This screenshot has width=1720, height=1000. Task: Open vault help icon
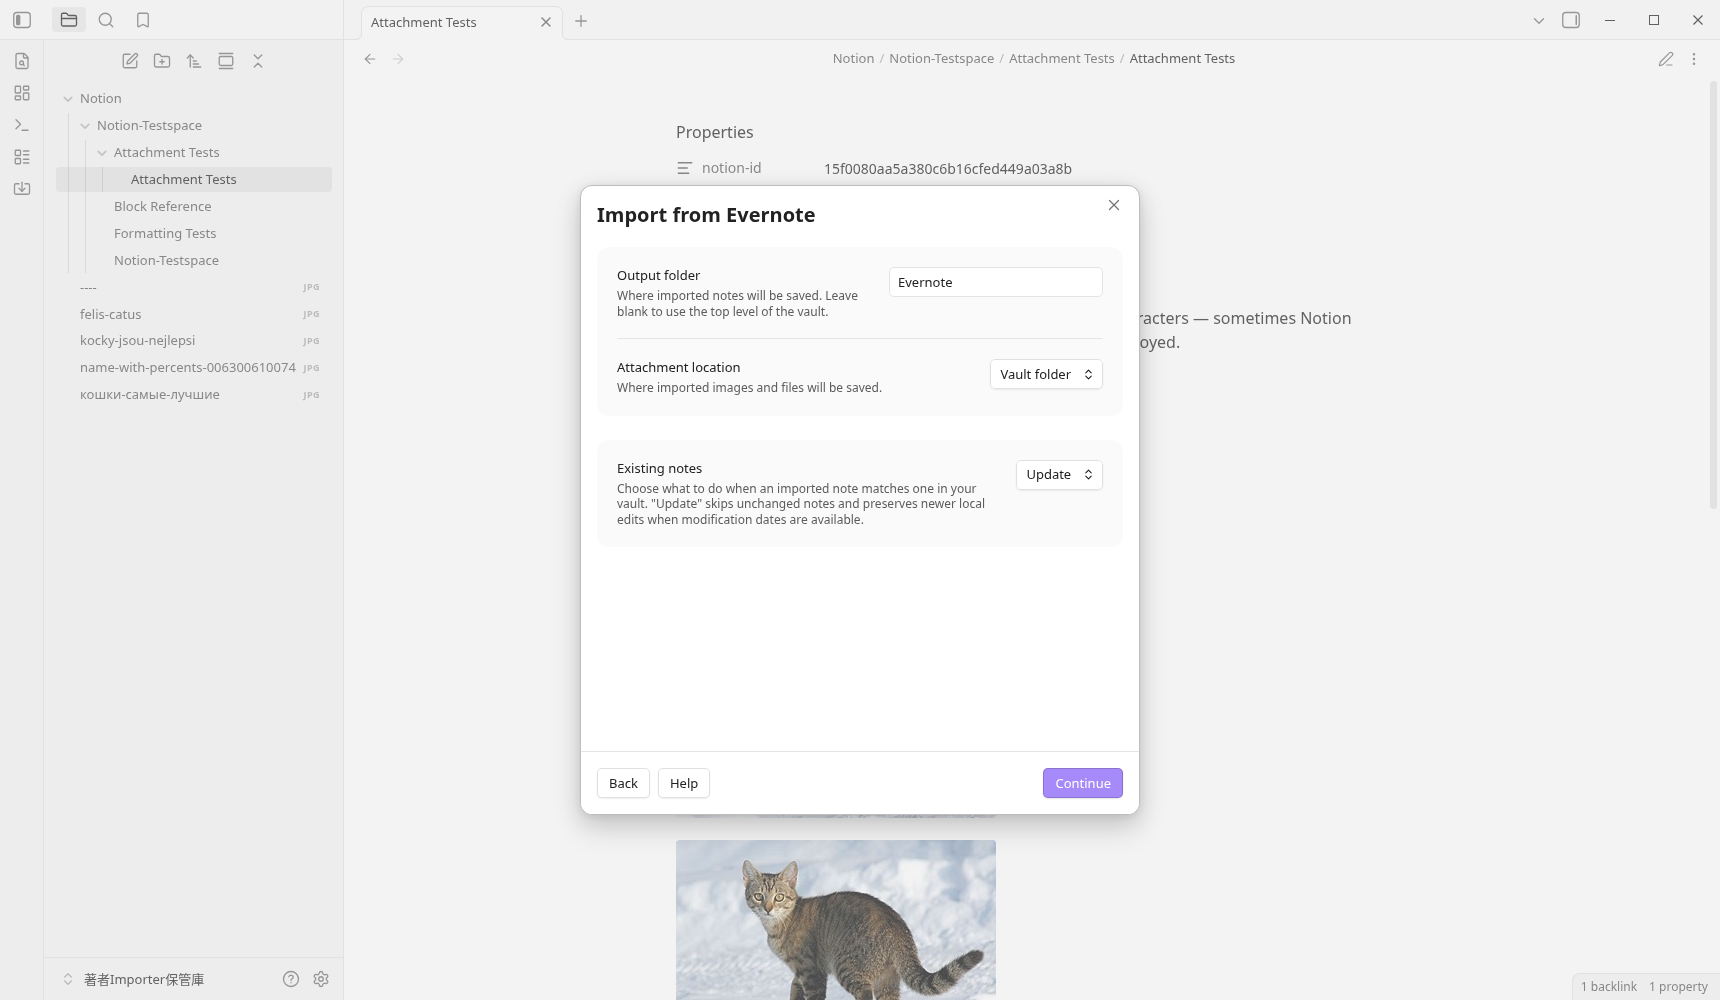[291, 979]
